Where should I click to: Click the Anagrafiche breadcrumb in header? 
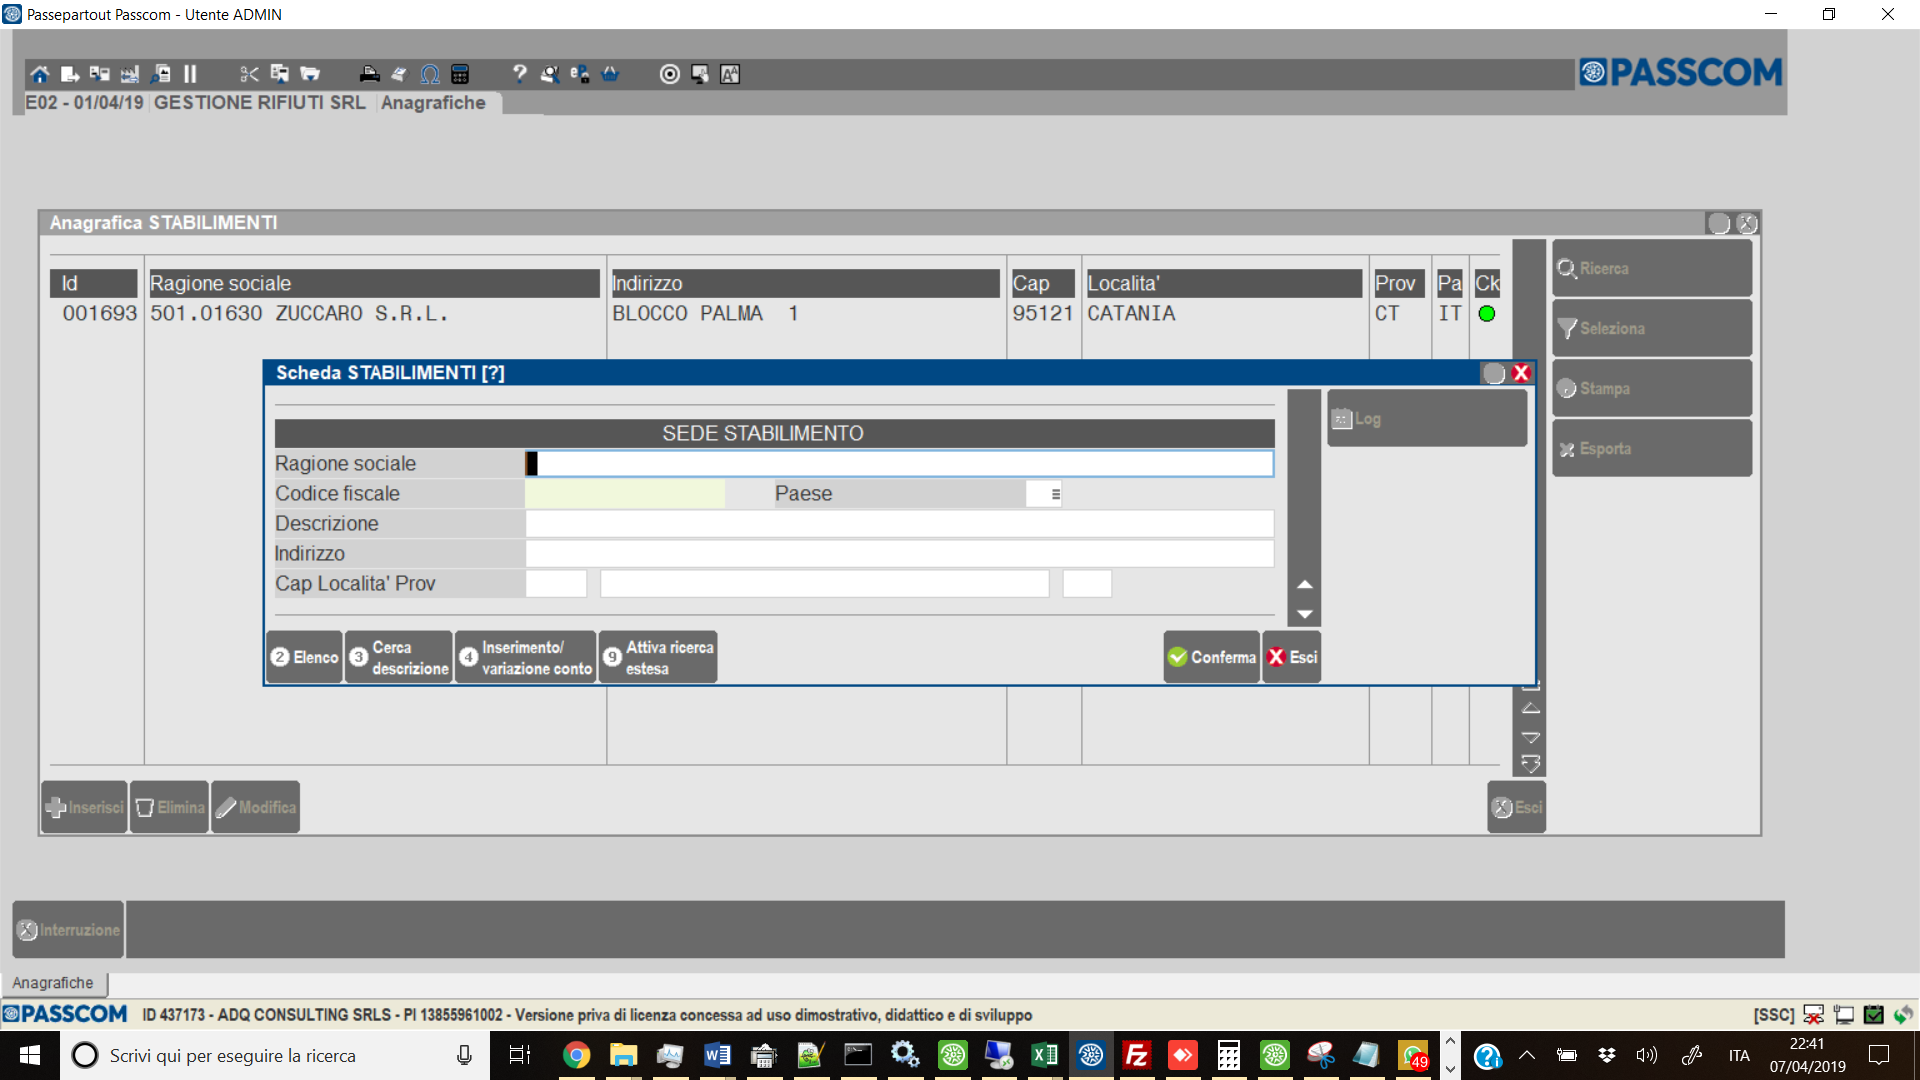(433, 103)
